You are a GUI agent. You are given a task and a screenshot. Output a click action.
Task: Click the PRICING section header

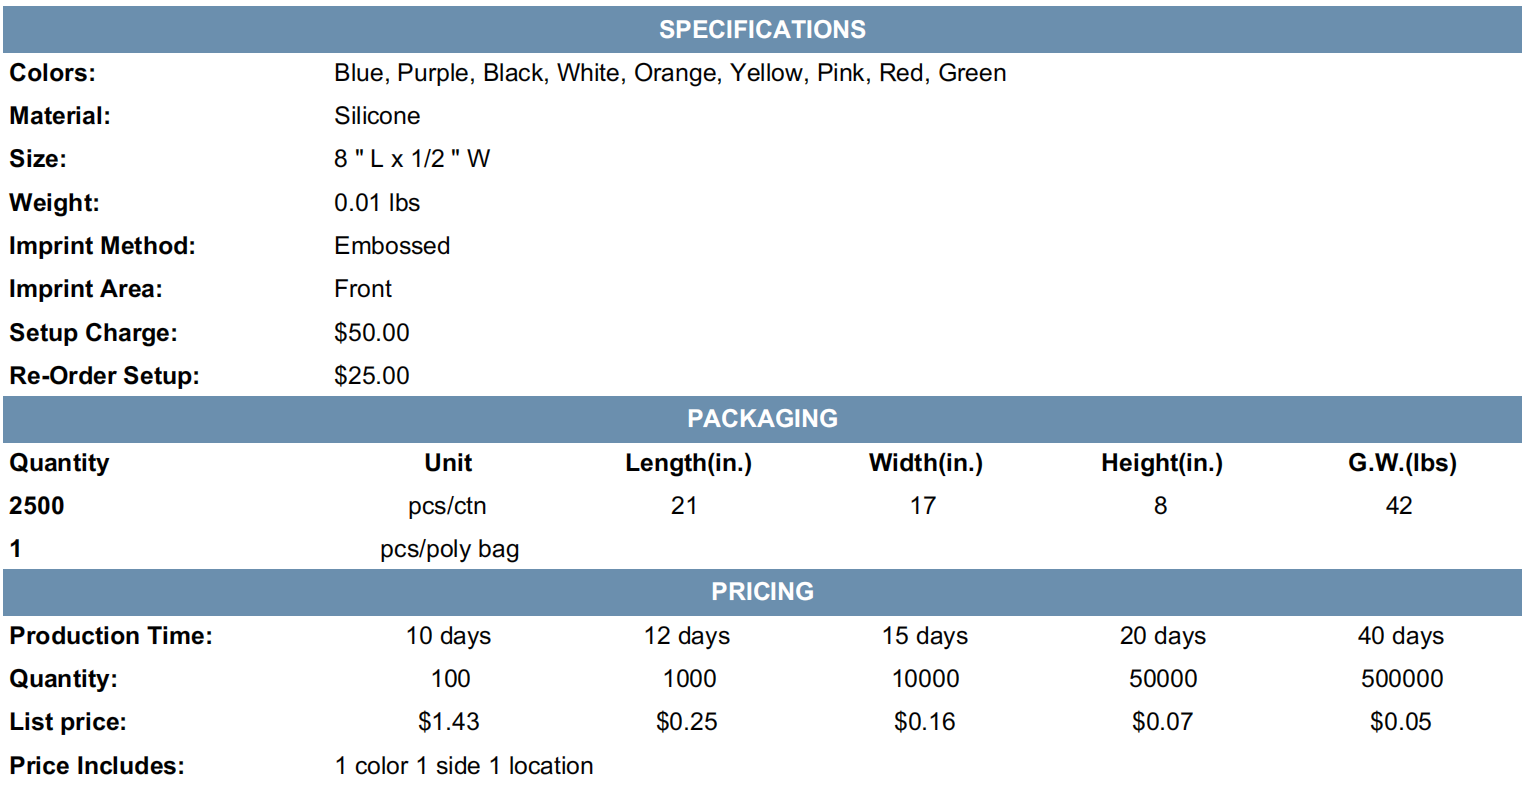762,591
